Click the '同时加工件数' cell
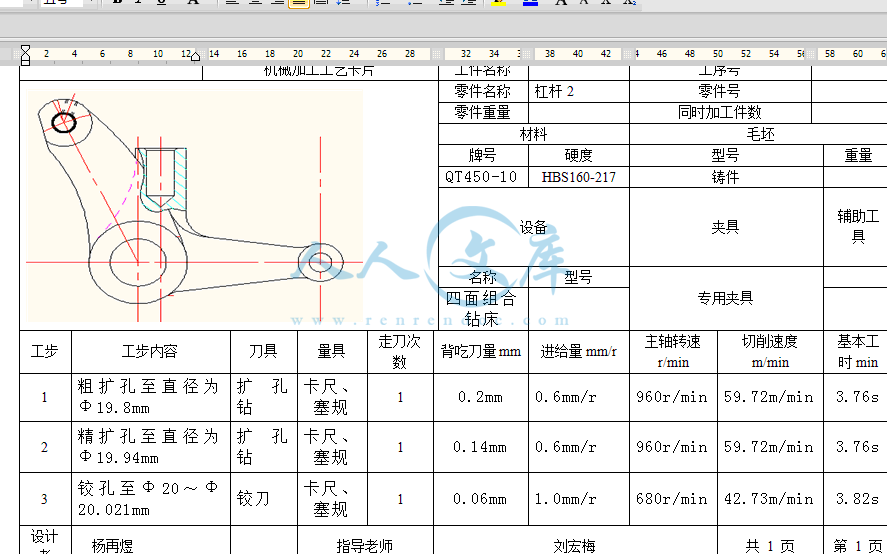This screenshot has height=554, width=887. pyautogui.click(x=720, y=113)
